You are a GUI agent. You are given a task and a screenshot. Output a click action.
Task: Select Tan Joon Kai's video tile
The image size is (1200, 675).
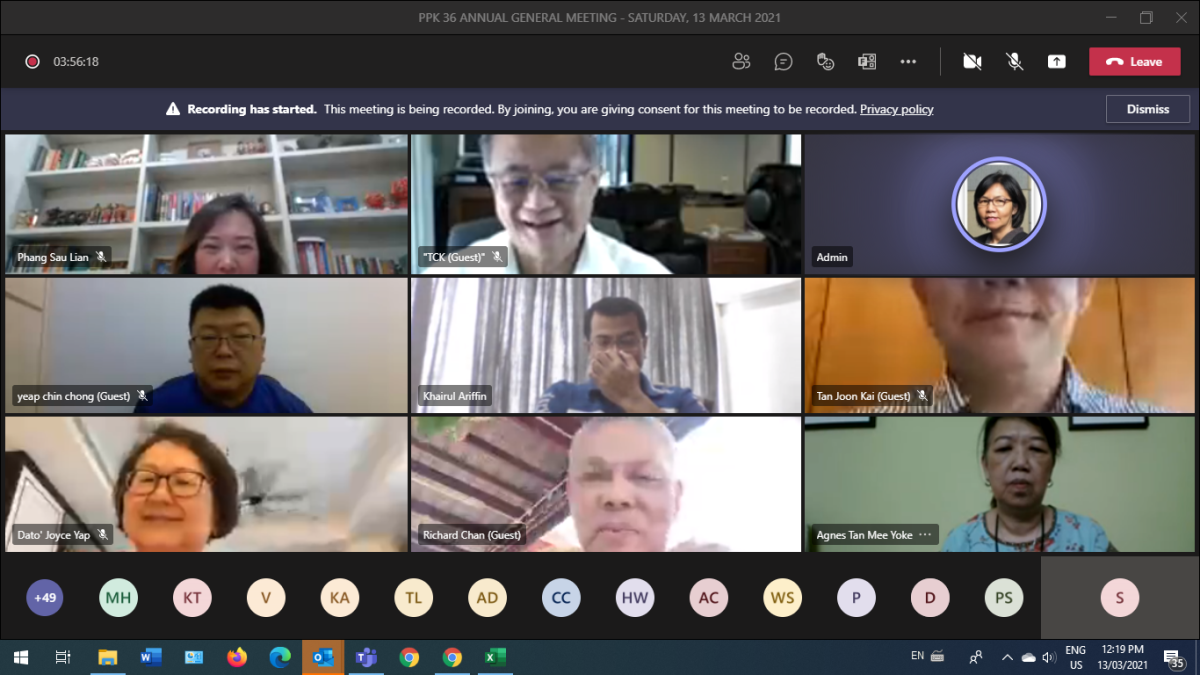[x=1000, y=345]
